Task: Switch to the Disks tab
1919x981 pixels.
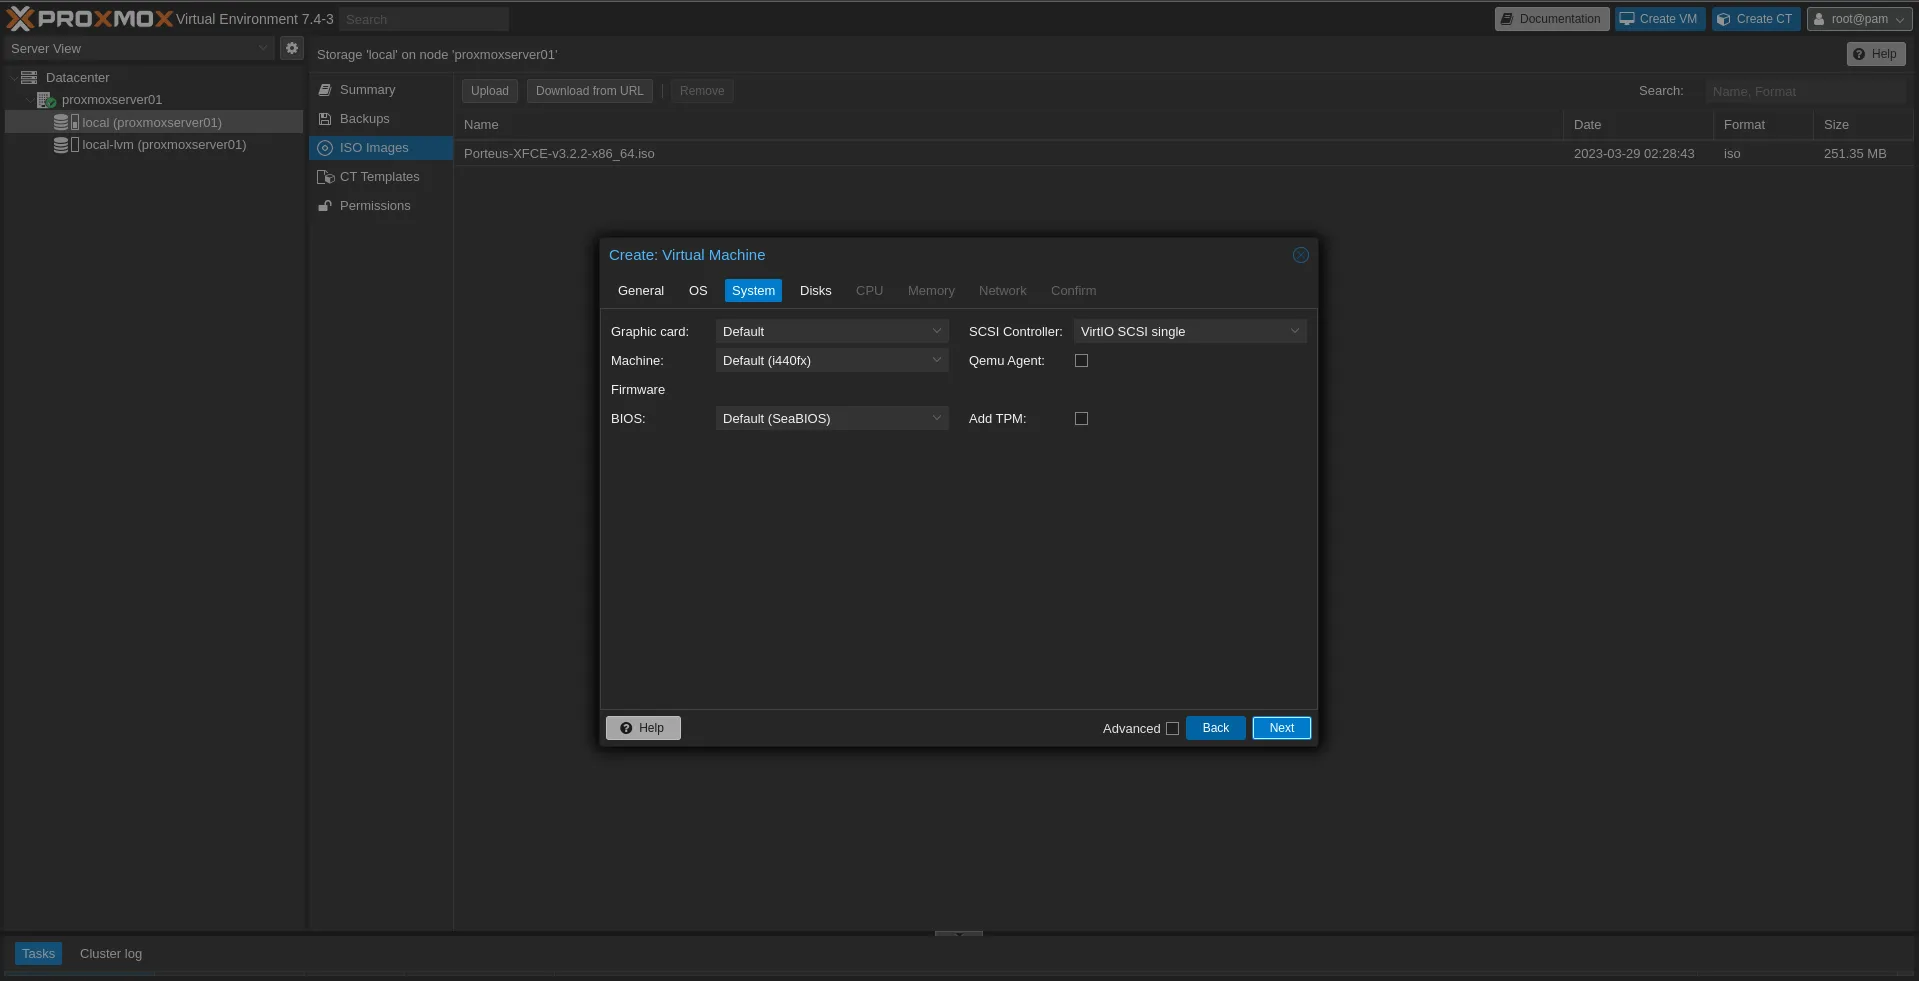Action: [815, 291]
